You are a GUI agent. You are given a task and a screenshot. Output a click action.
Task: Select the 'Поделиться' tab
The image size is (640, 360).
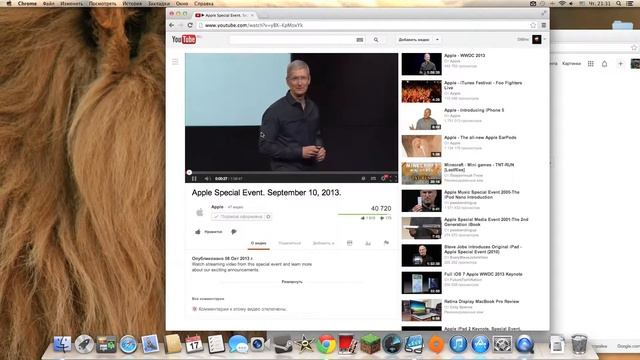point(289,243)
